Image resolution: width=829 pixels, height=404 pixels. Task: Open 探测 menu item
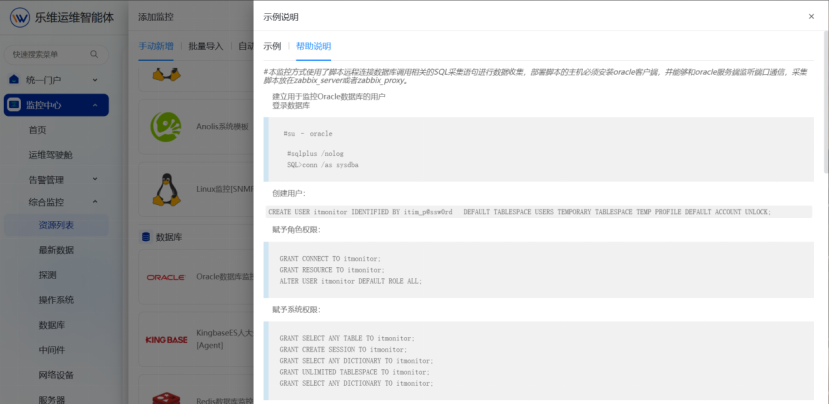click(47, 275)
